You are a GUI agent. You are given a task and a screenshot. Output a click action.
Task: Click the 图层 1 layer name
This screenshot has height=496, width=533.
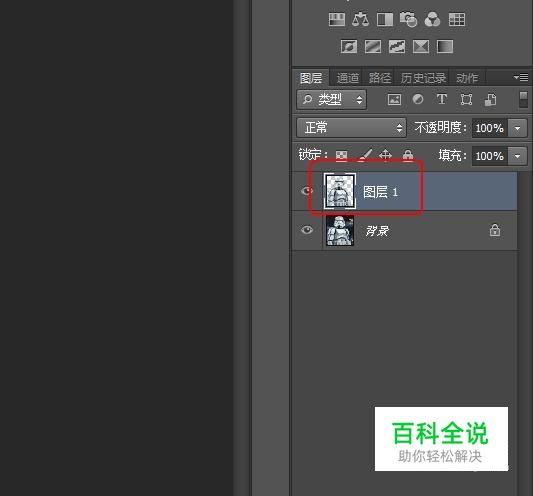(x=380, y=192)
